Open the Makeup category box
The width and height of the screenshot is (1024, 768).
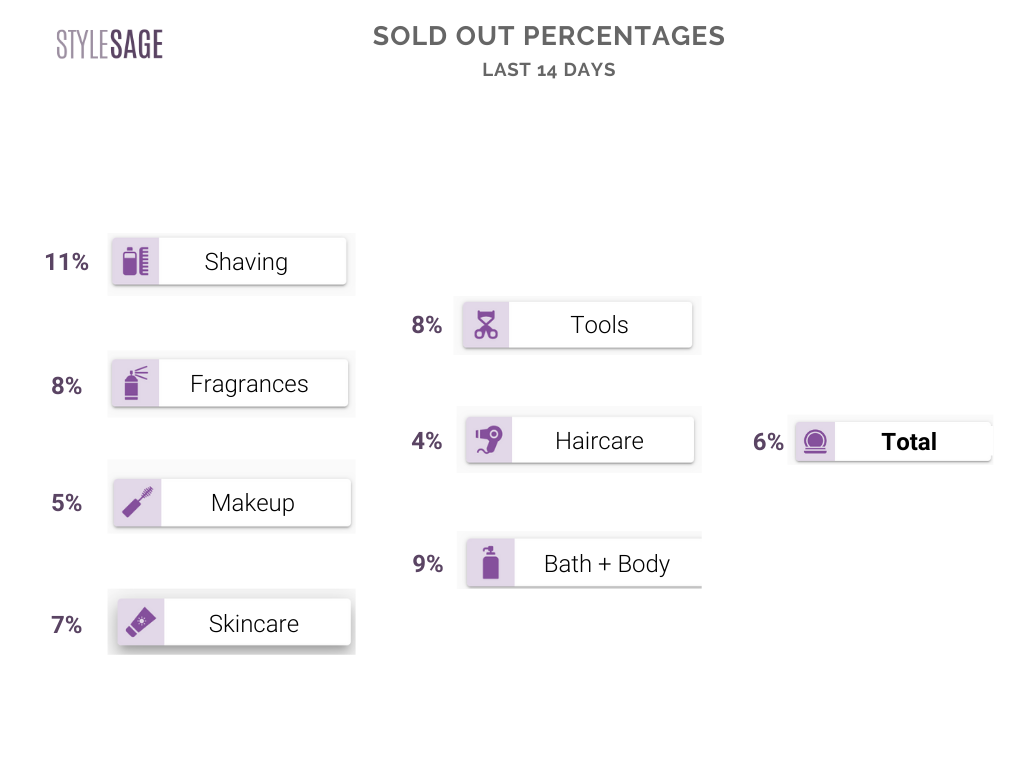[253, 502]
